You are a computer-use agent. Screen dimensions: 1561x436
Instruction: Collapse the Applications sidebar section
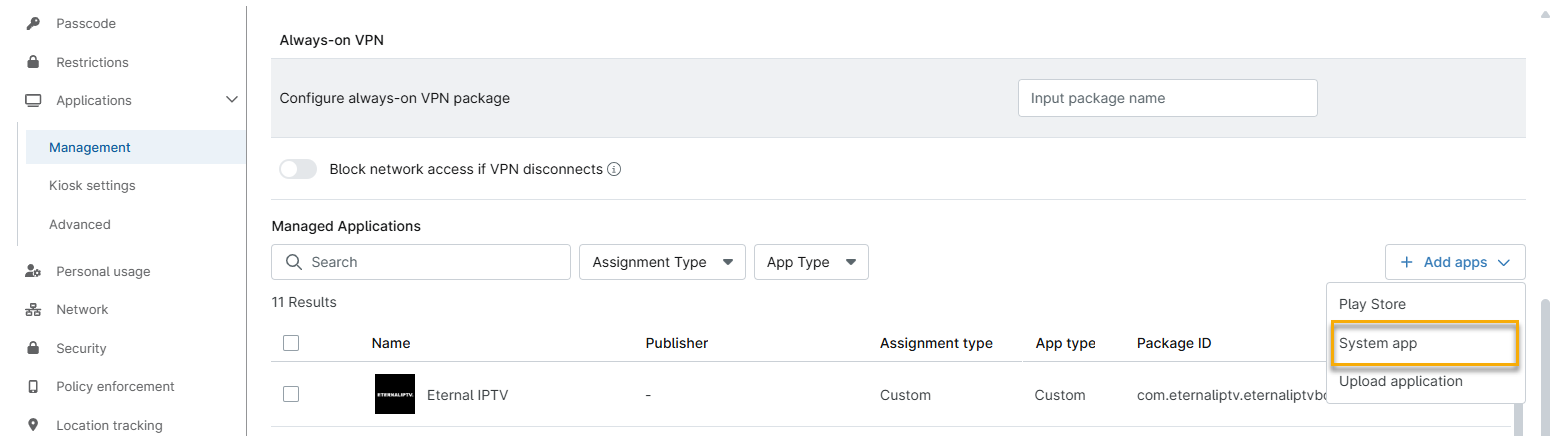tap(232, 100)
